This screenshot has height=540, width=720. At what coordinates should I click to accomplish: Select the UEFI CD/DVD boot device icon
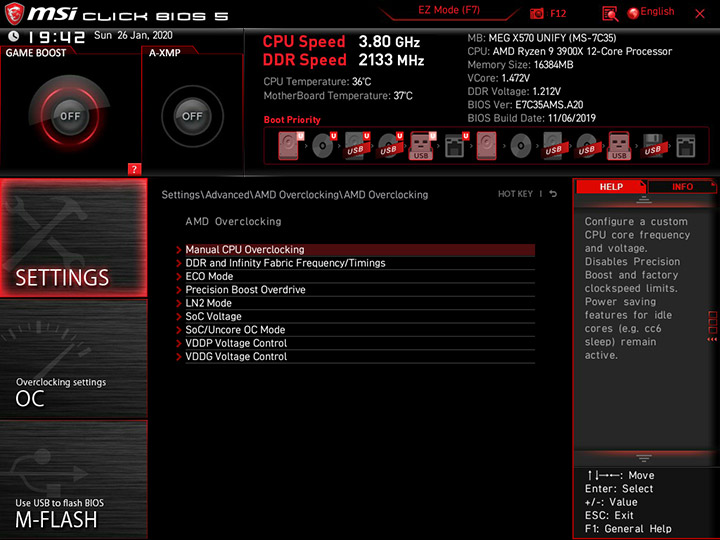324,146
